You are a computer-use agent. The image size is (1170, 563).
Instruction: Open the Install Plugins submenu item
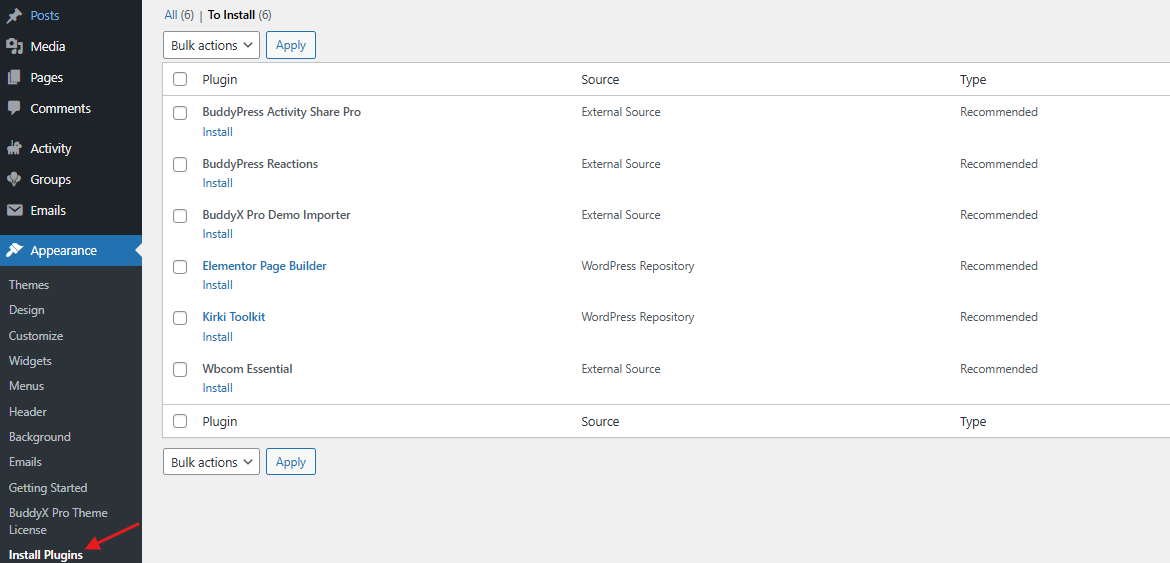tap(46, 555)
